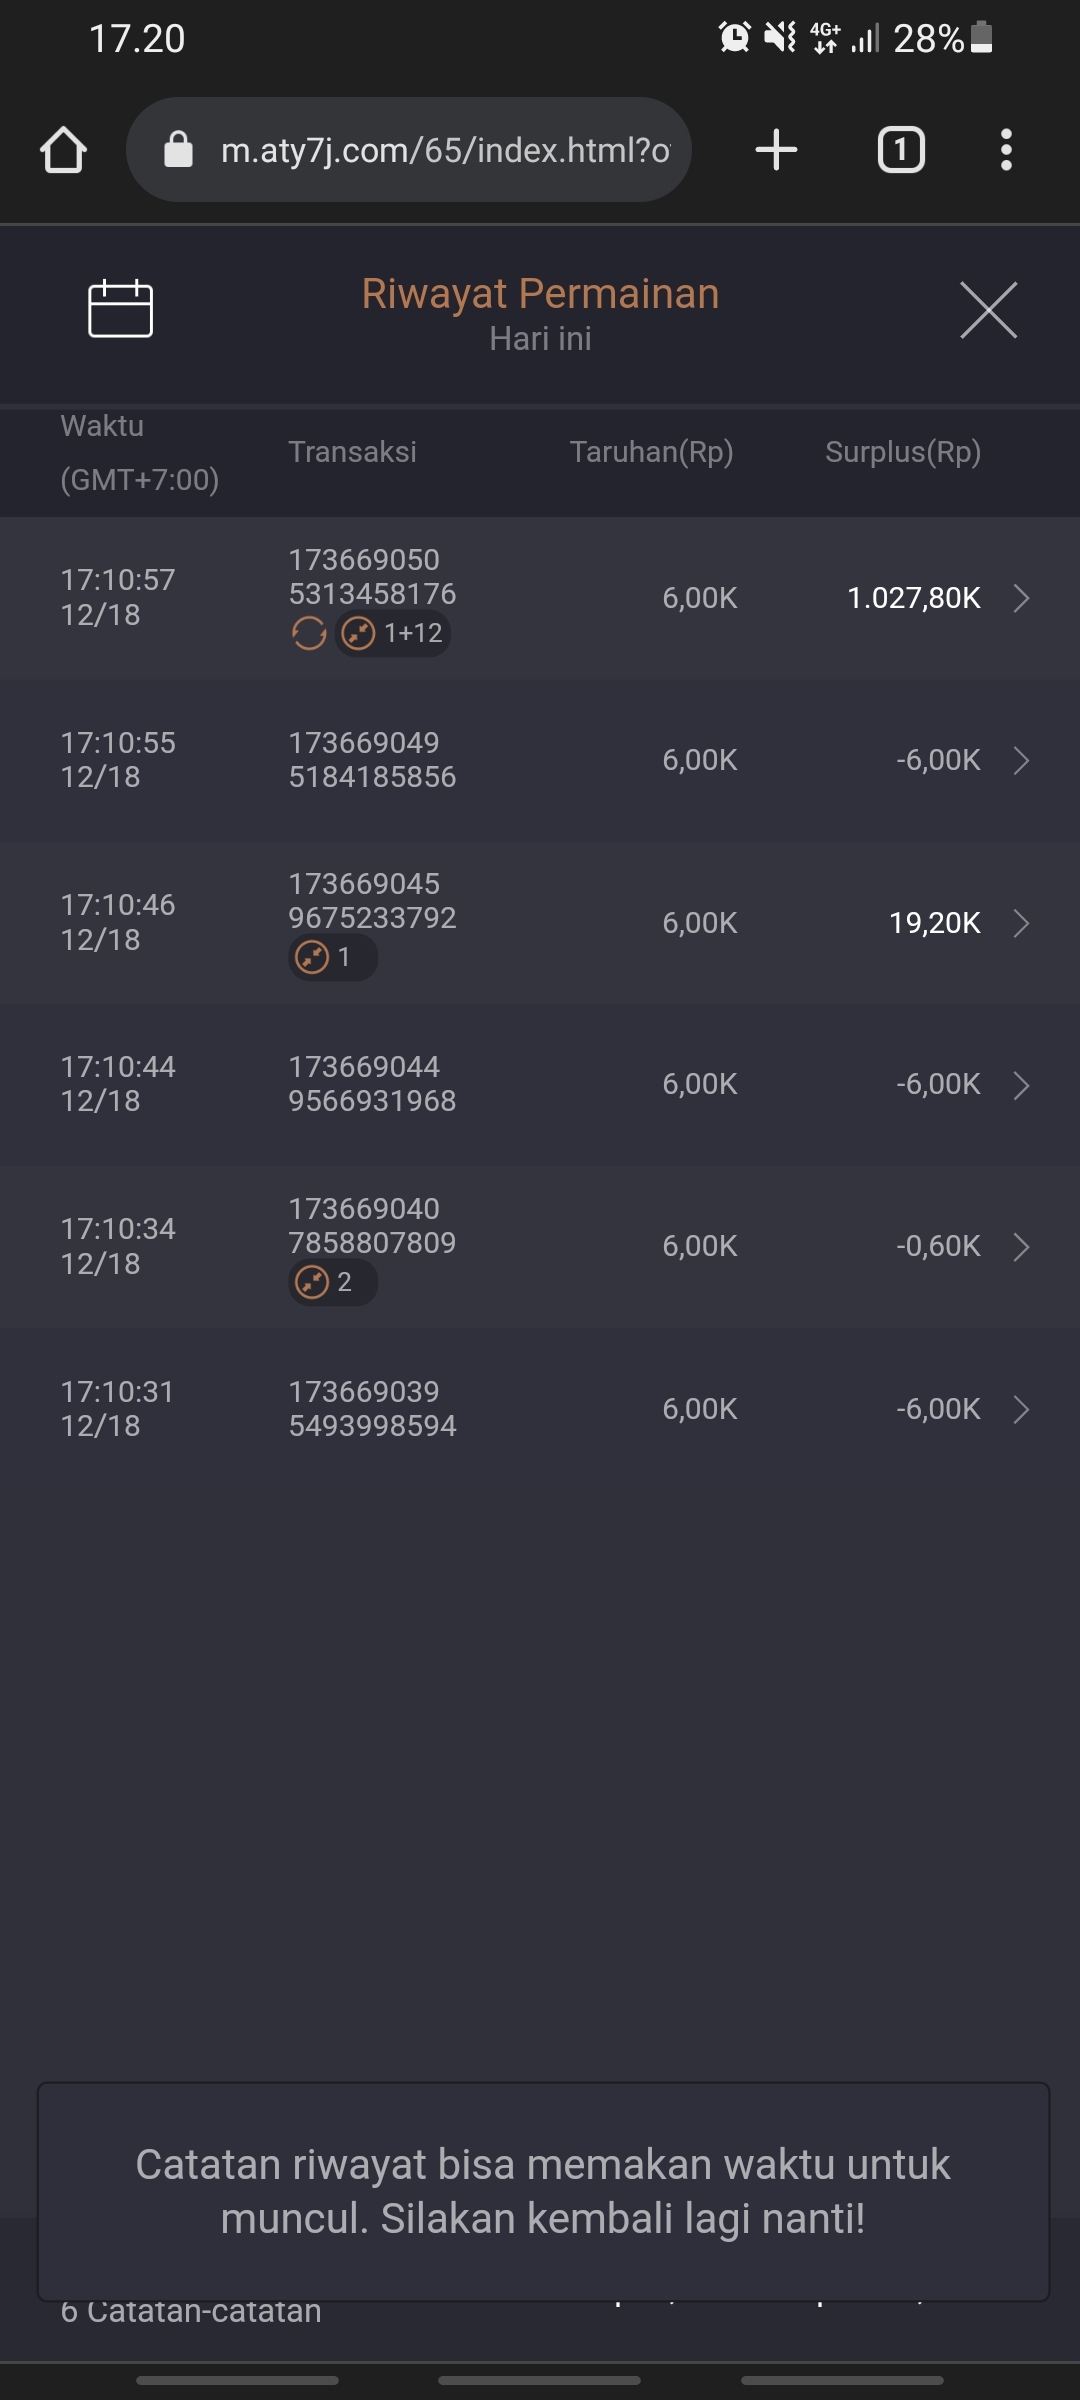Screen dimensions: 1080x2400
Task: Dismiss the Catatan riwayat notice message
Action: coord(543,2191)
